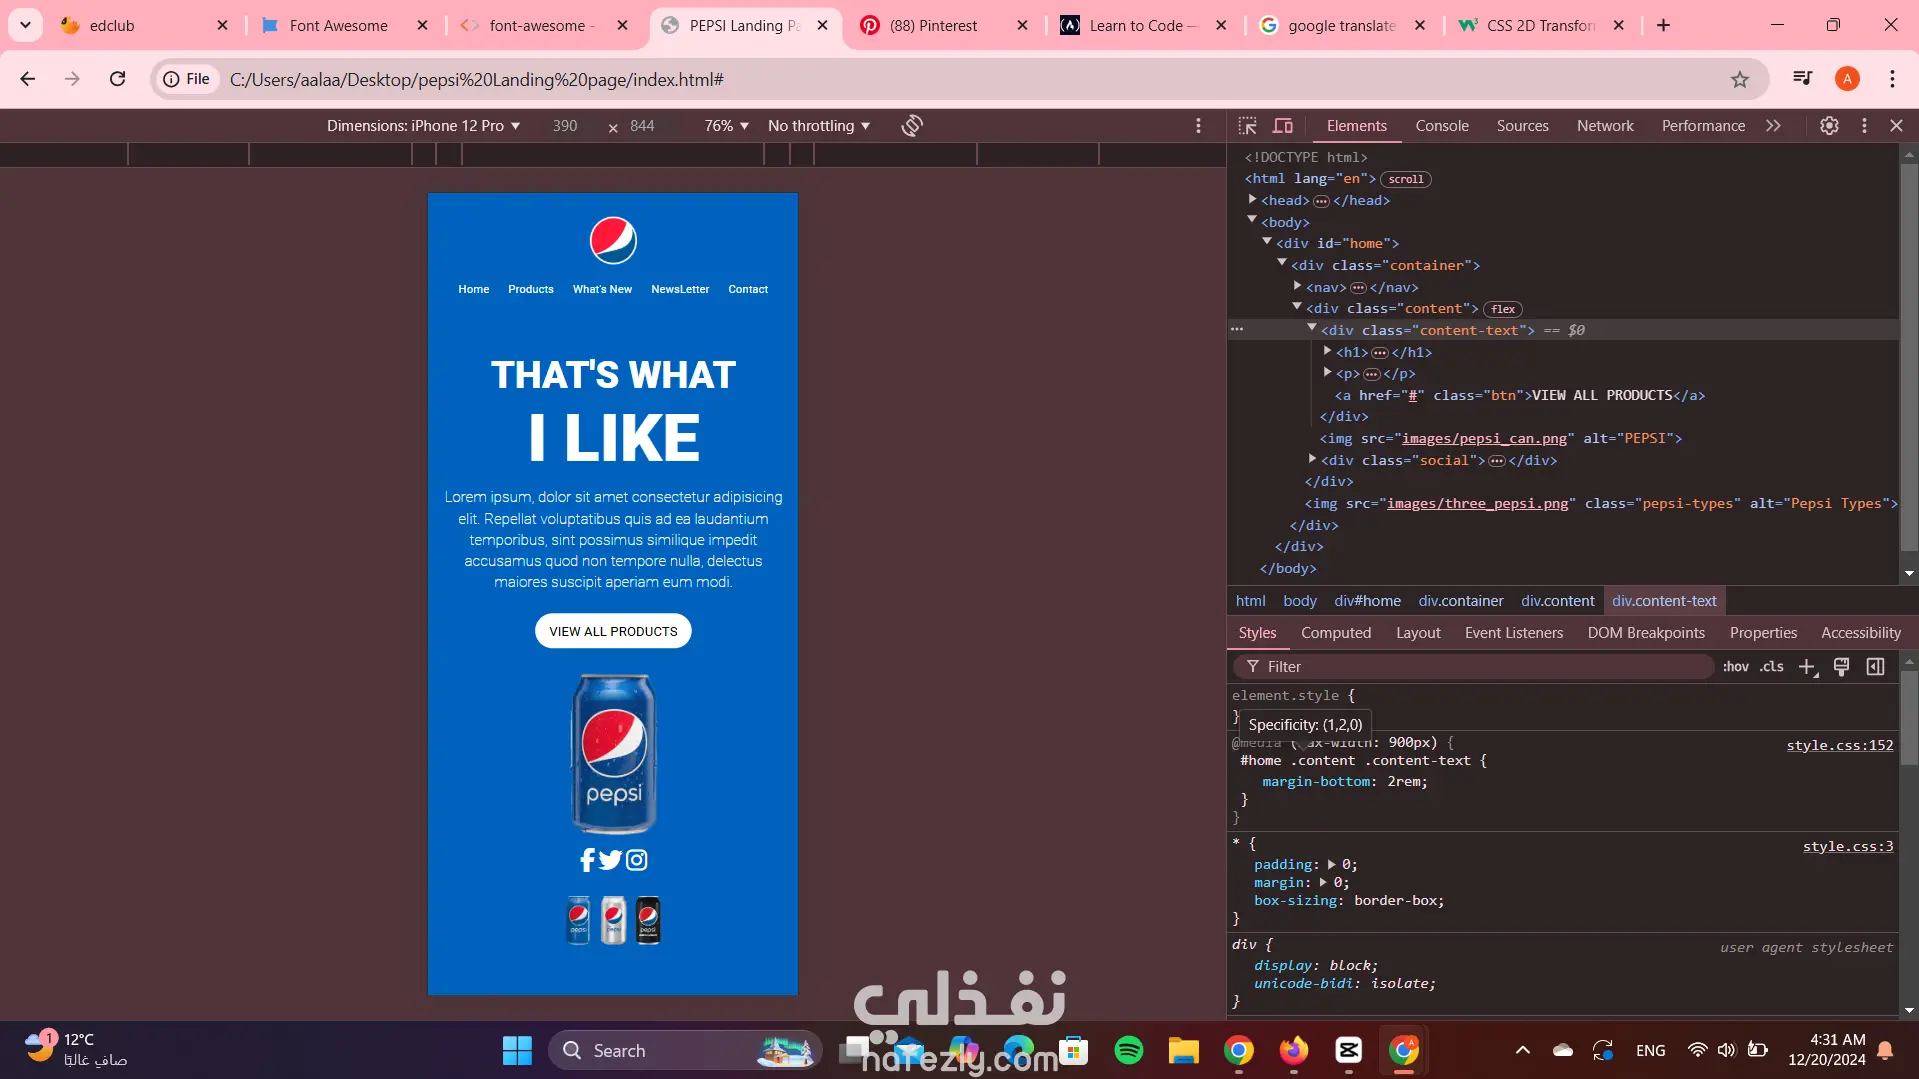
Task: Open device toolbar more options menu
Action: point(1198,126)
